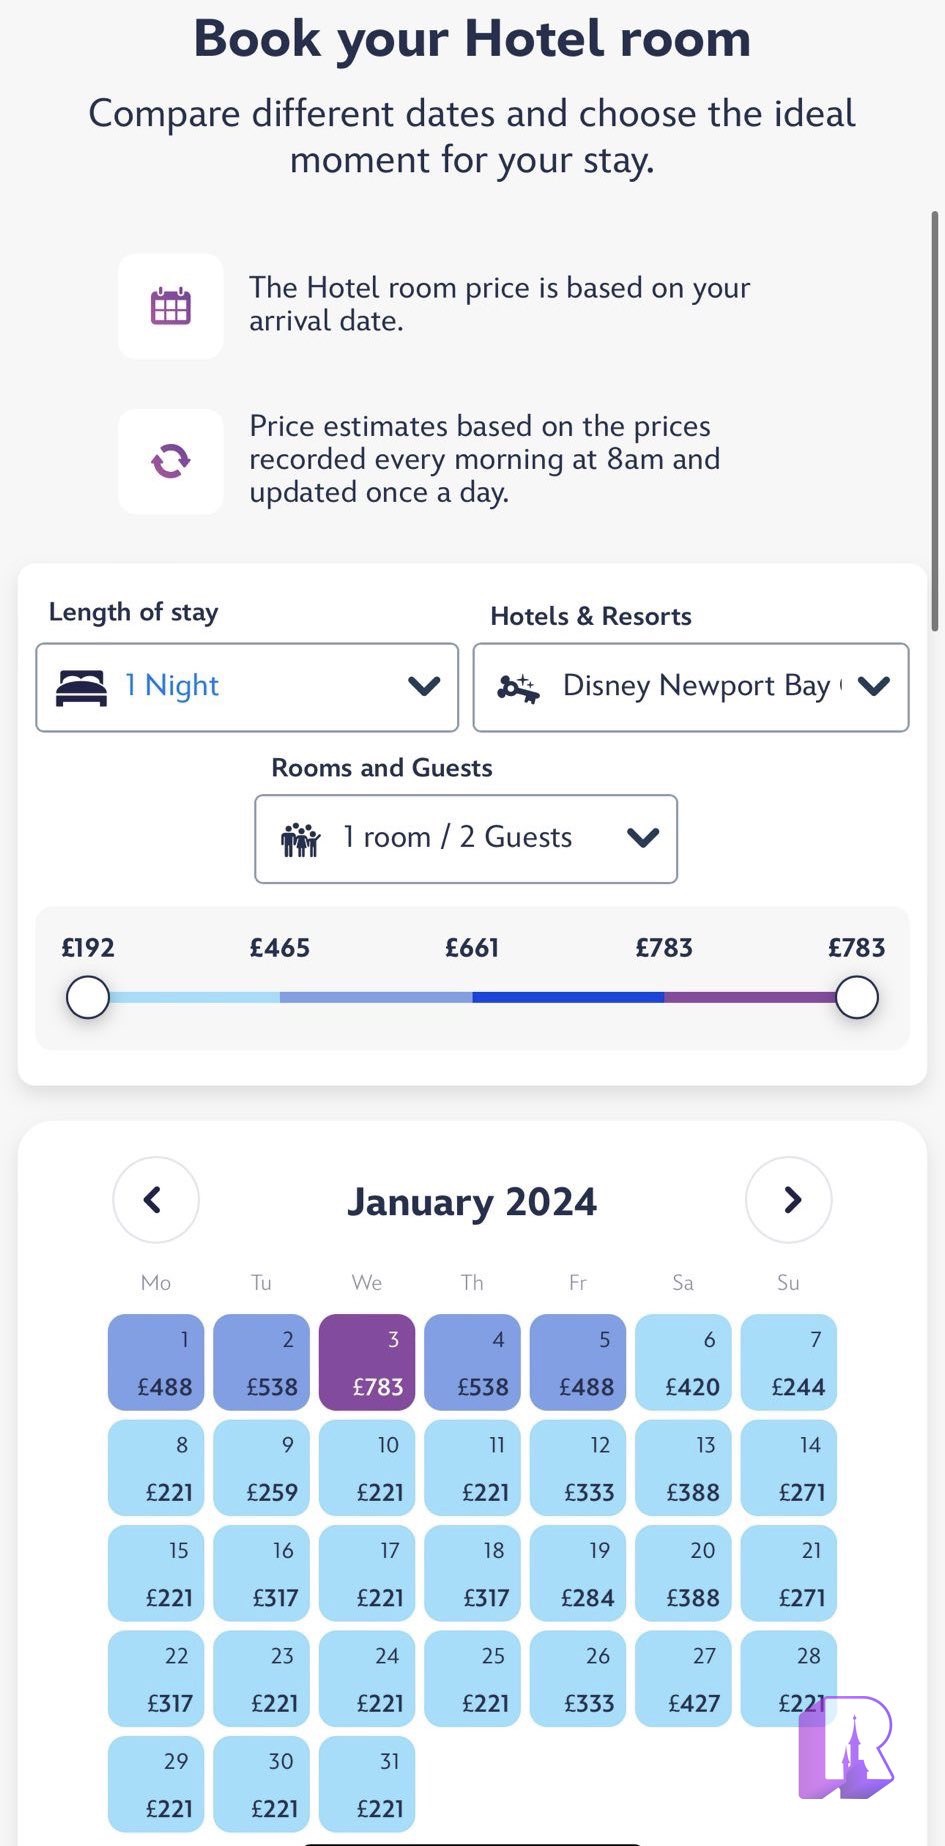Click the minimum price slider handle
This screenshot has height=1846, width=945.
pos(88,997)
